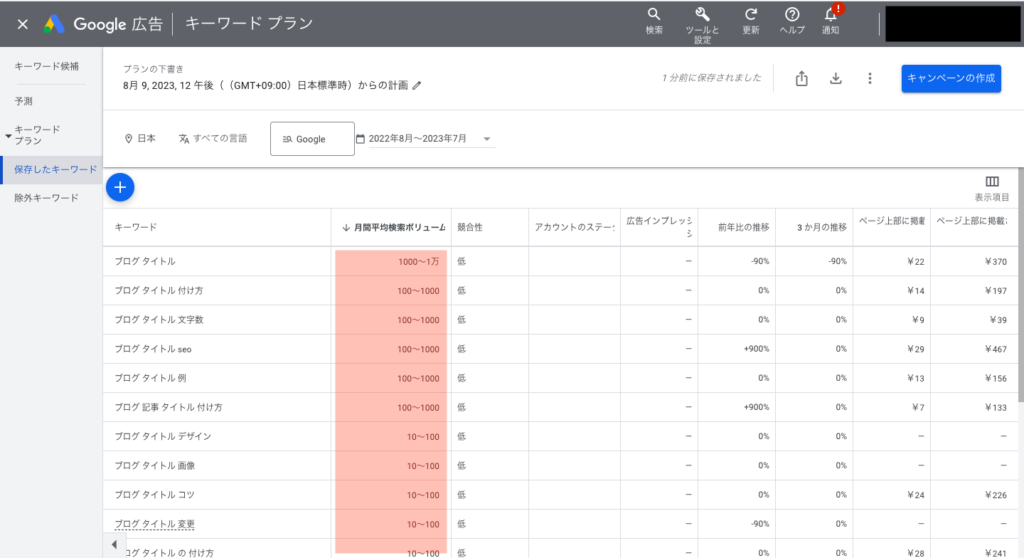Click the キャンペーンの作成 button
This screenshot has height=558, width=1024.
pyautogui.click(x=950, y=79)
